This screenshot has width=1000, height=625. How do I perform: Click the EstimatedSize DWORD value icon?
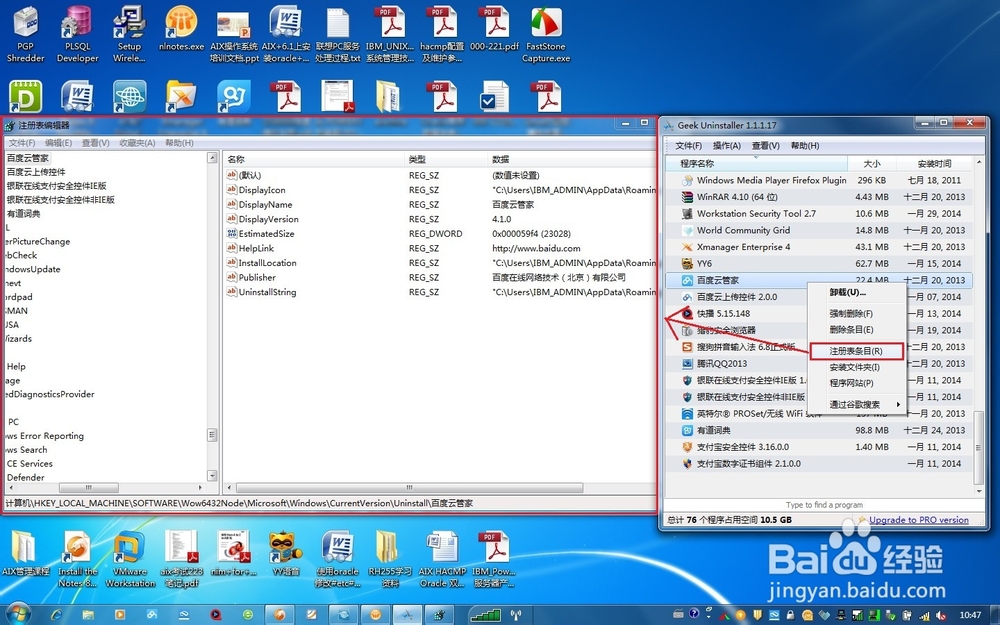232,233
